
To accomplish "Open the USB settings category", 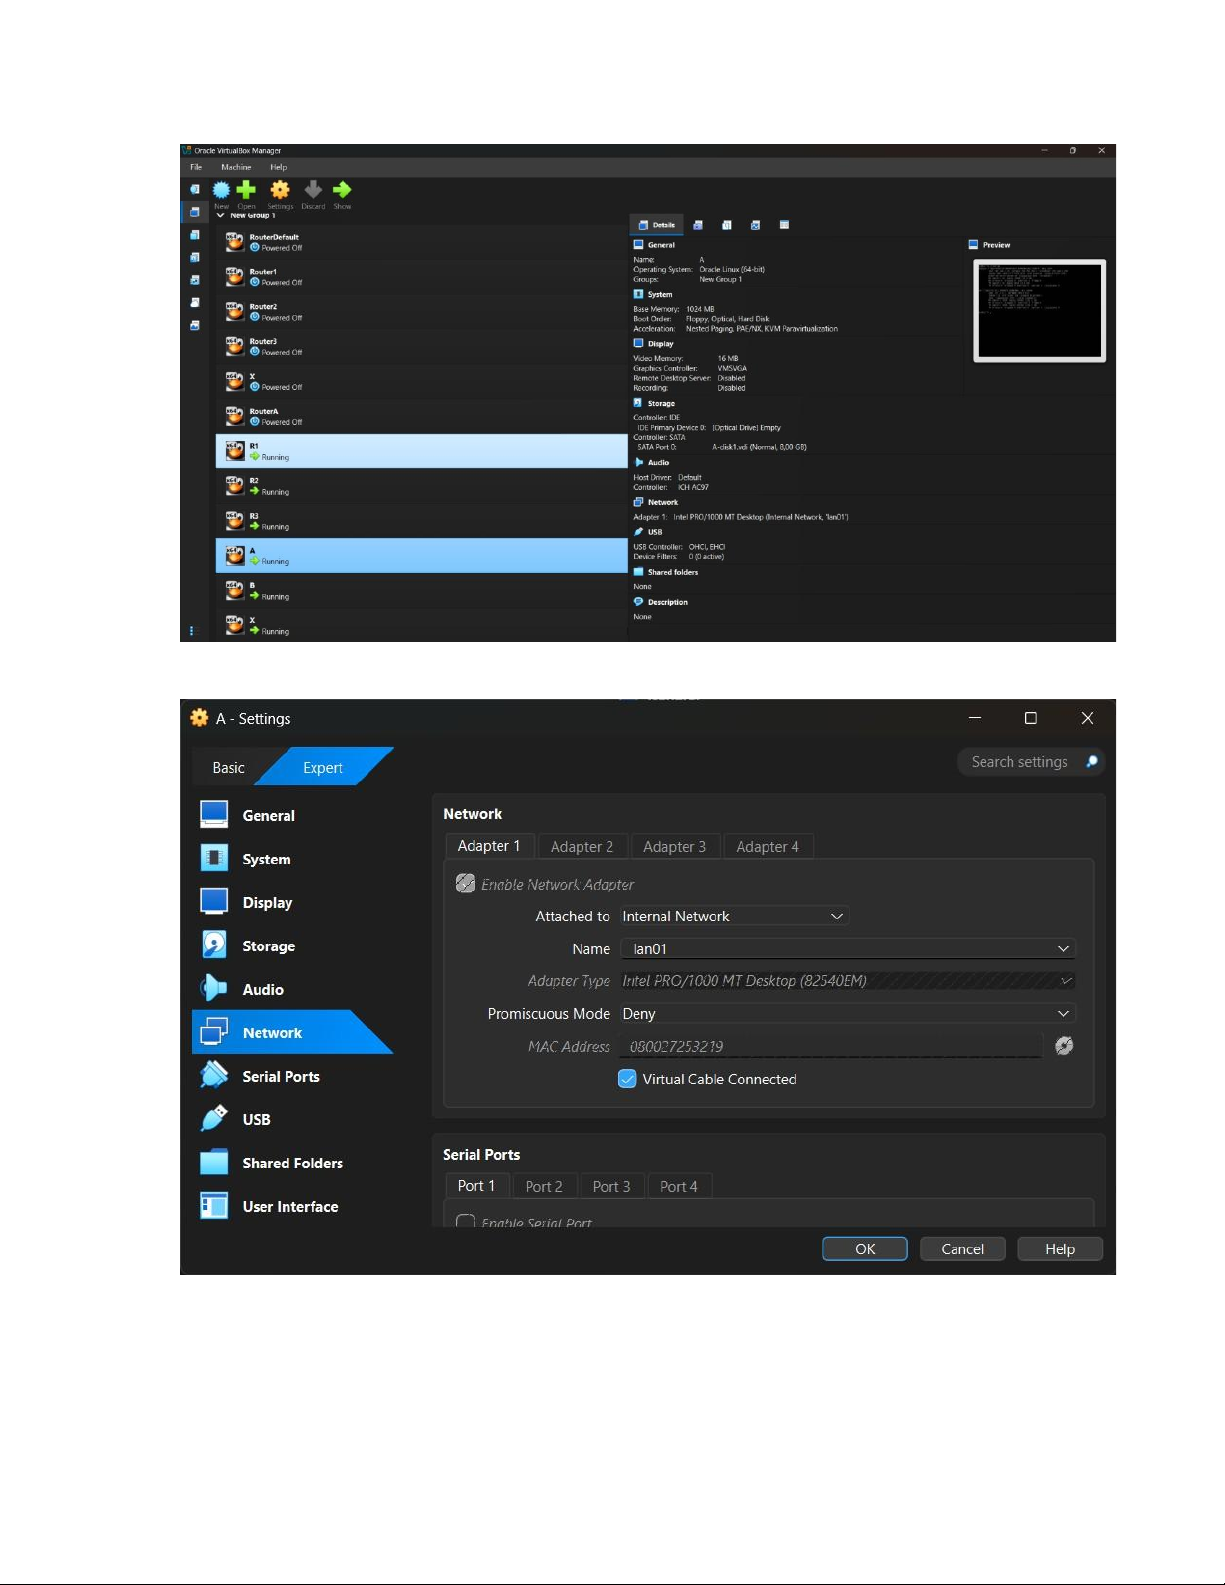I will click(x=256, y=1120).
